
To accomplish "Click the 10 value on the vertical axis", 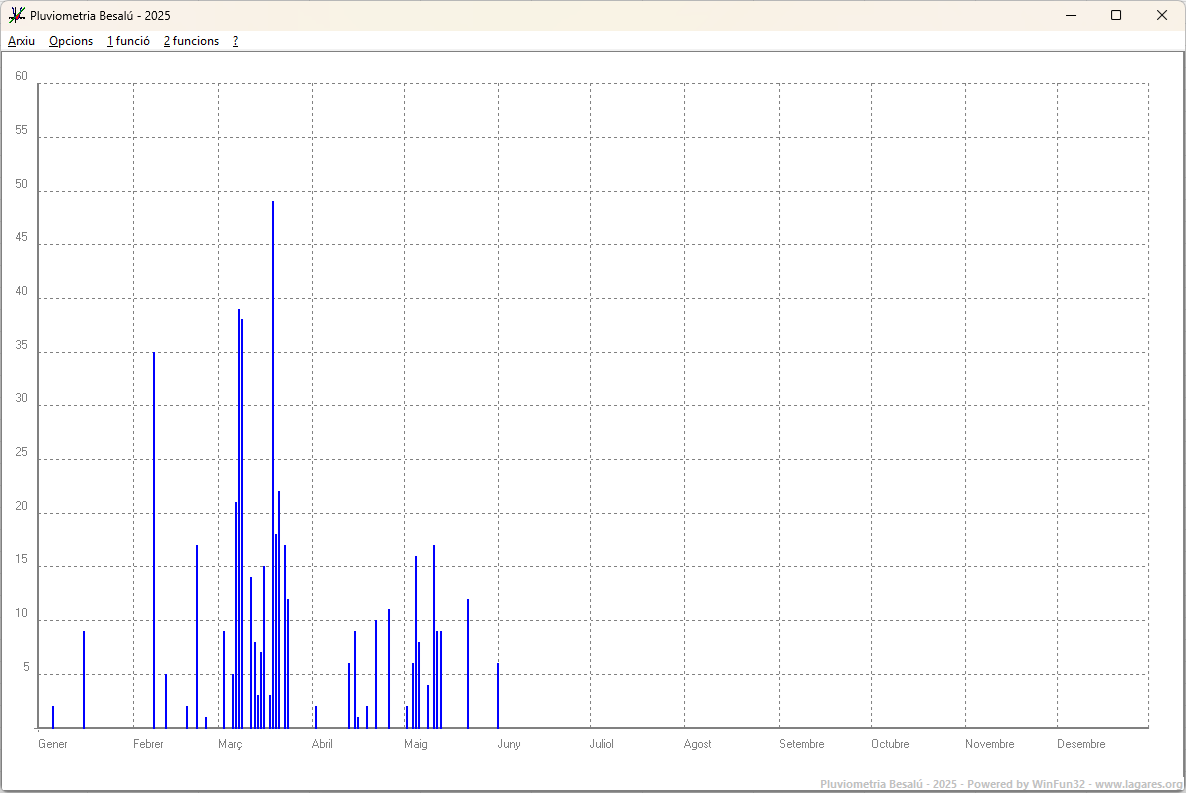I will [21, 613].
